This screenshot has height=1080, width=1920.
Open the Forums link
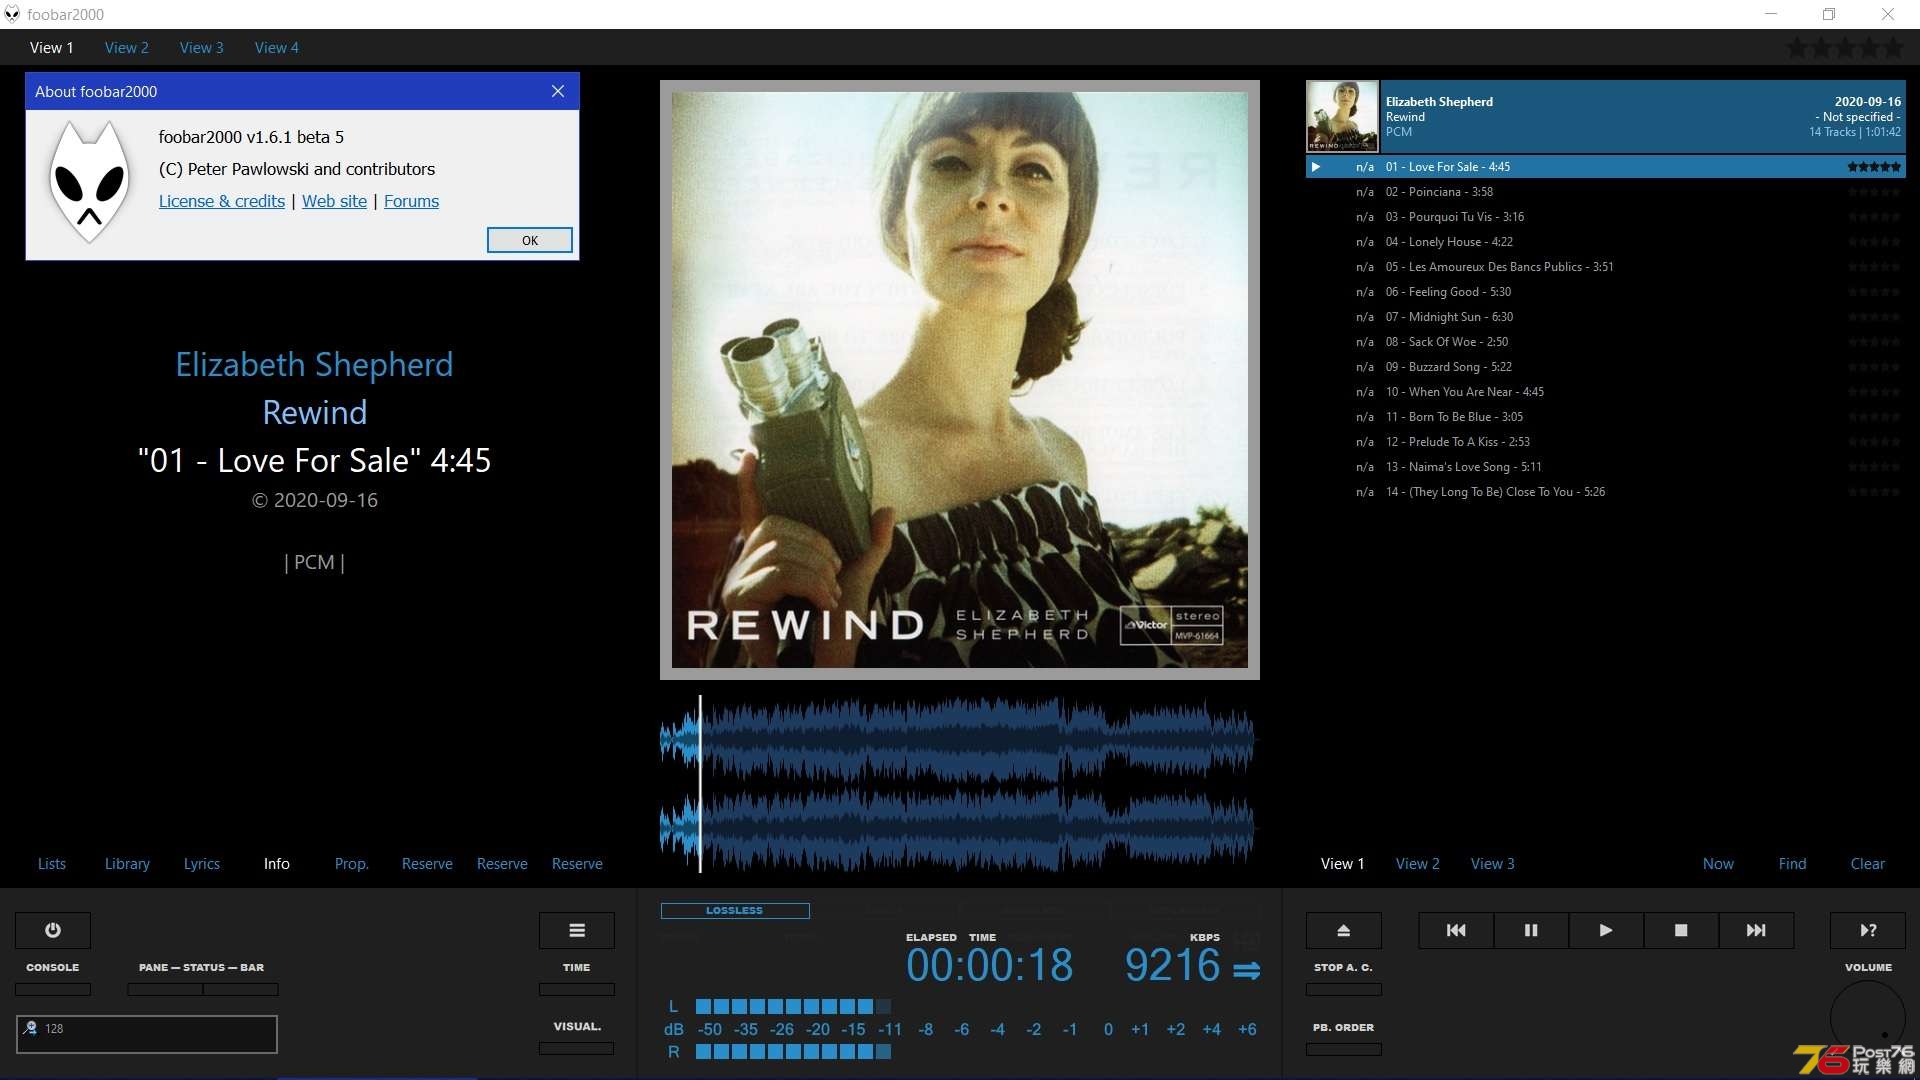point(411,201)
